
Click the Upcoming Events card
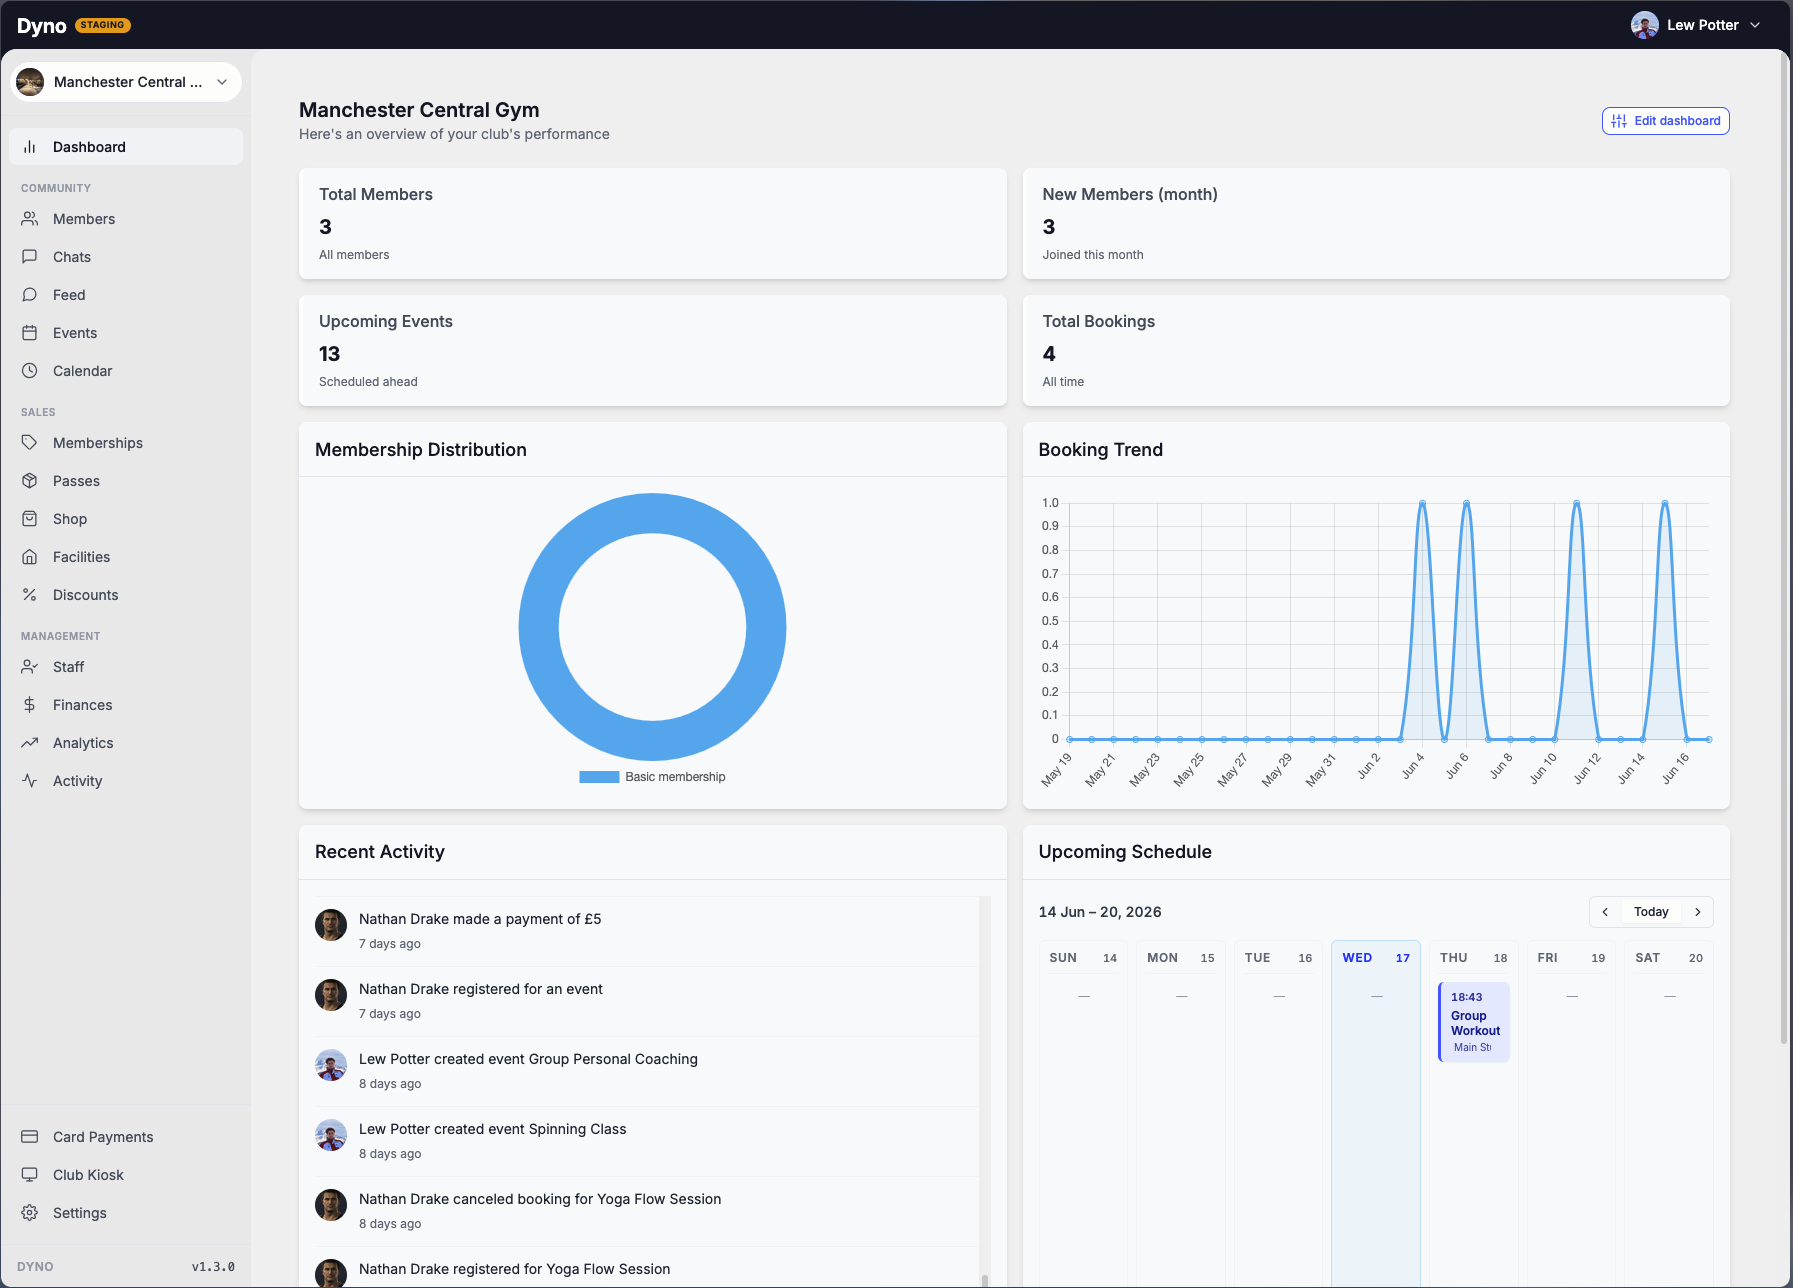pyautogui.click(x=653, y=351)
